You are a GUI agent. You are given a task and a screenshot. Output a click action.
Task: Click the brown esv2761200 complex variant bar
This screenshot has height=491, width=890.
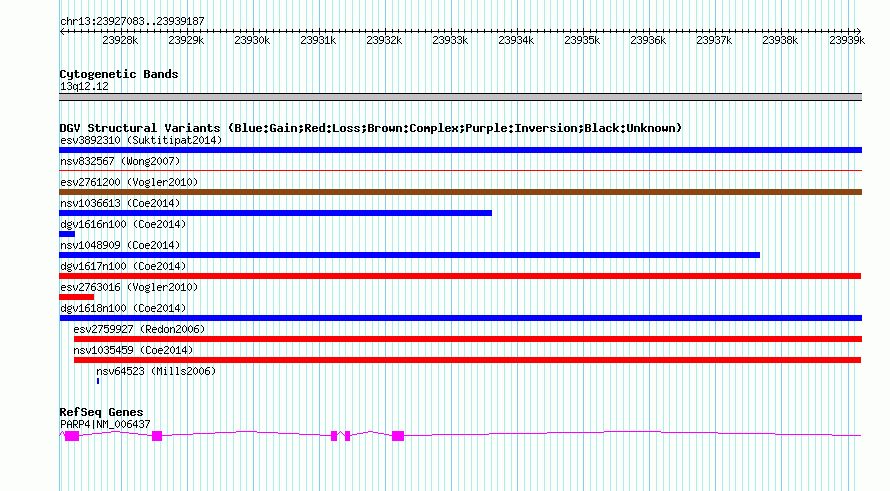tap(460, 192)
